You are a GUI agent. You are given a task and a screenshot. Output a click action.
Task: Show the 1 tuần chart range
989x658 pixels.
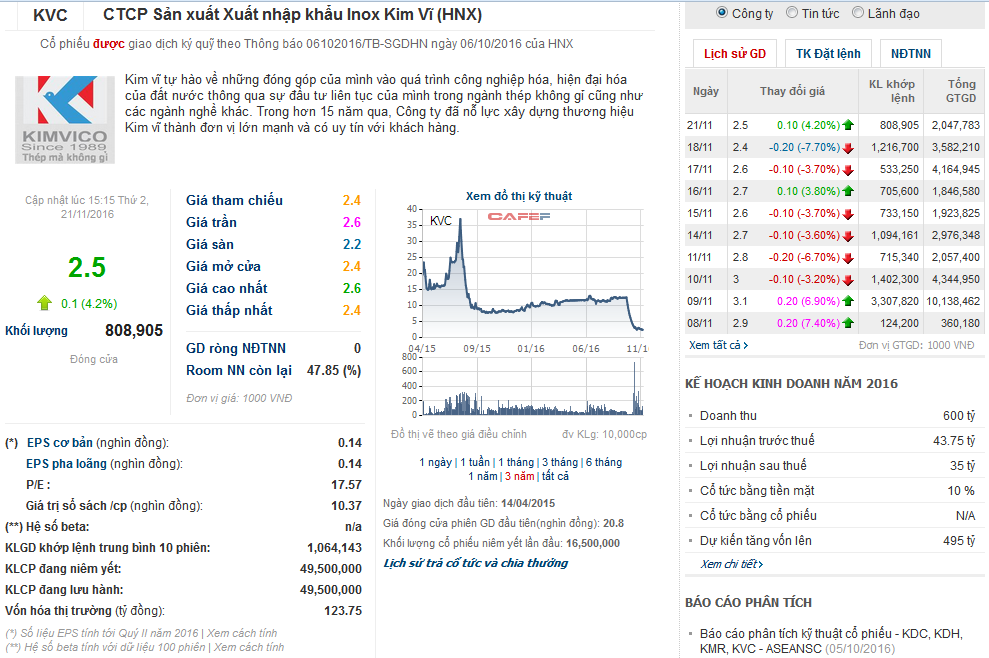tap(475, 462)
